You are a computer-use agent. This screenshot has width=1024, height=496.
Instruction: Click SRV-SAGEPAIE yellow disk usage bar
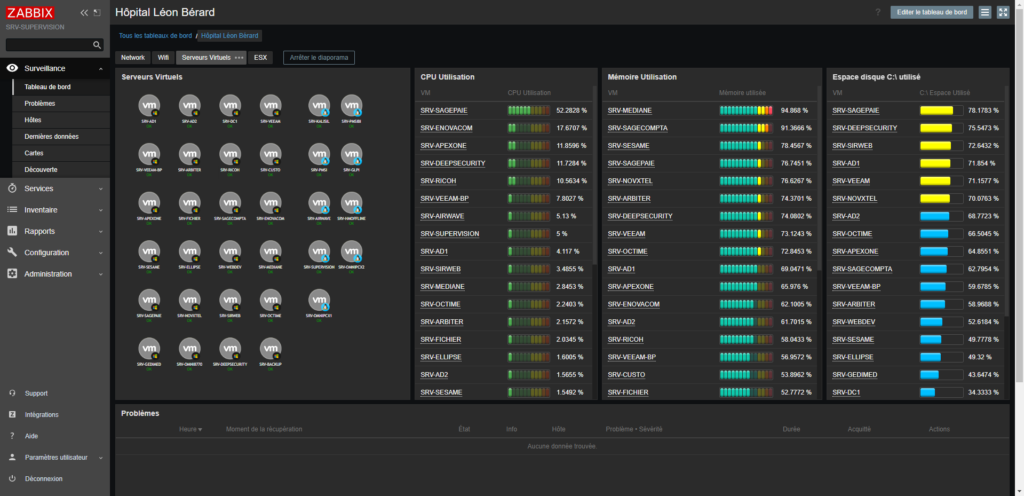tap(935, 110)
